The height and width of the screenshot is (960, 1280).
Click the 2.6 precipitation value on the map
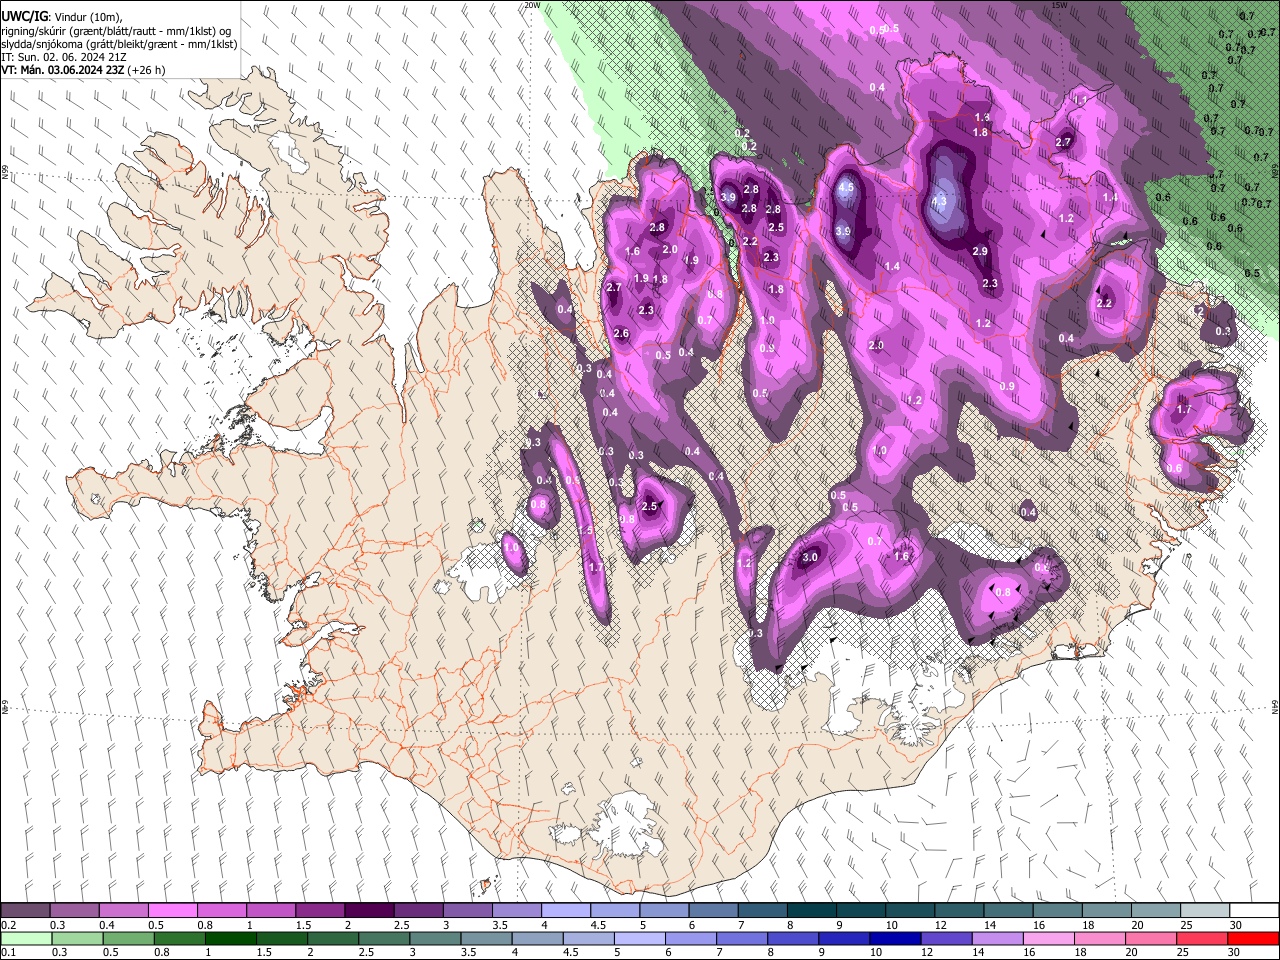pyautogui.click(x=621, y=334)
